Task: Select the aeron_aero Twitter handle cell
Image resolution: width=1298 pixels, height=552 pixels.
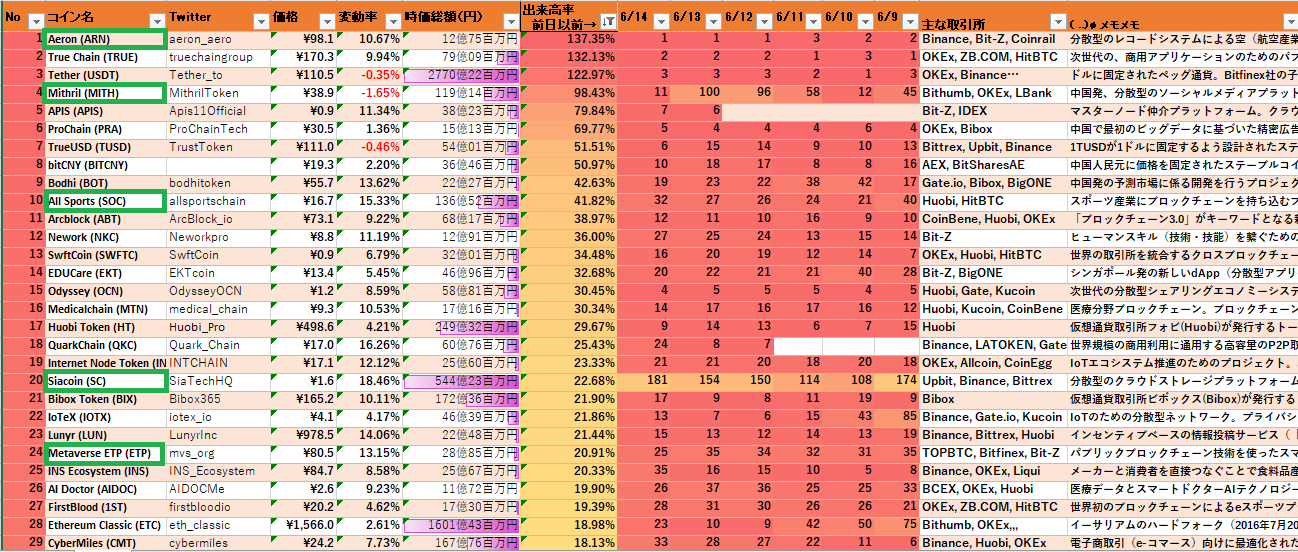Action: tap(218, 39)
